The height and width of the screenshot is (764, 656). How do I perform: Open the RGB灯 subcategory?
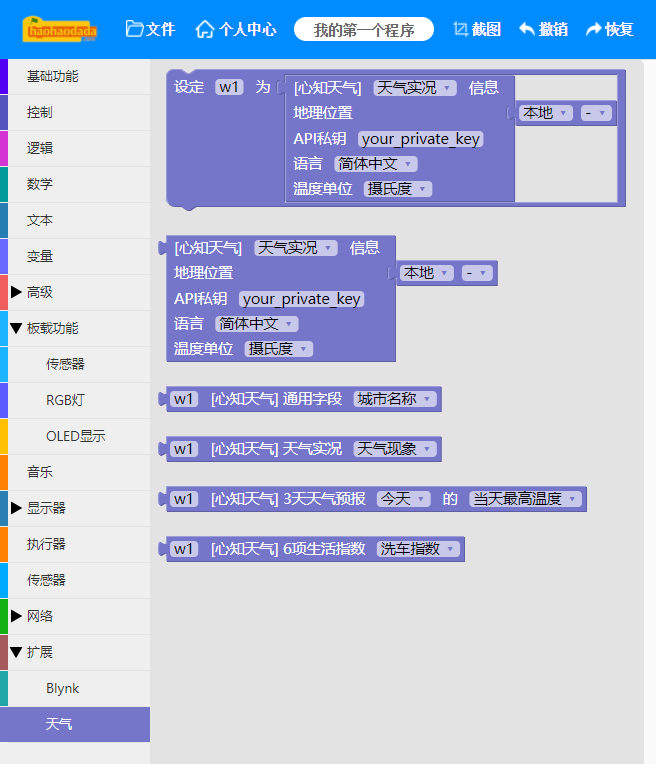75,401
